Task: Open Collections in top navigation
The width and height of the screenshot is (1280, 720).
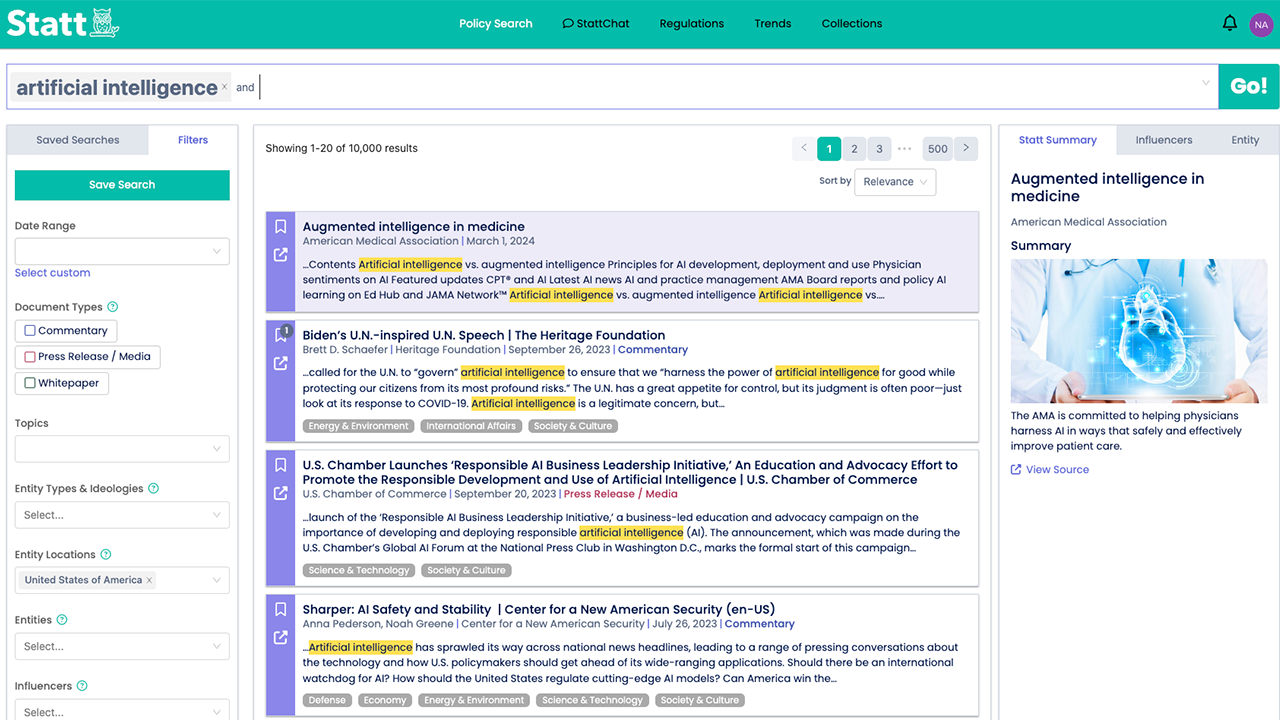Action: coord(852,24)
